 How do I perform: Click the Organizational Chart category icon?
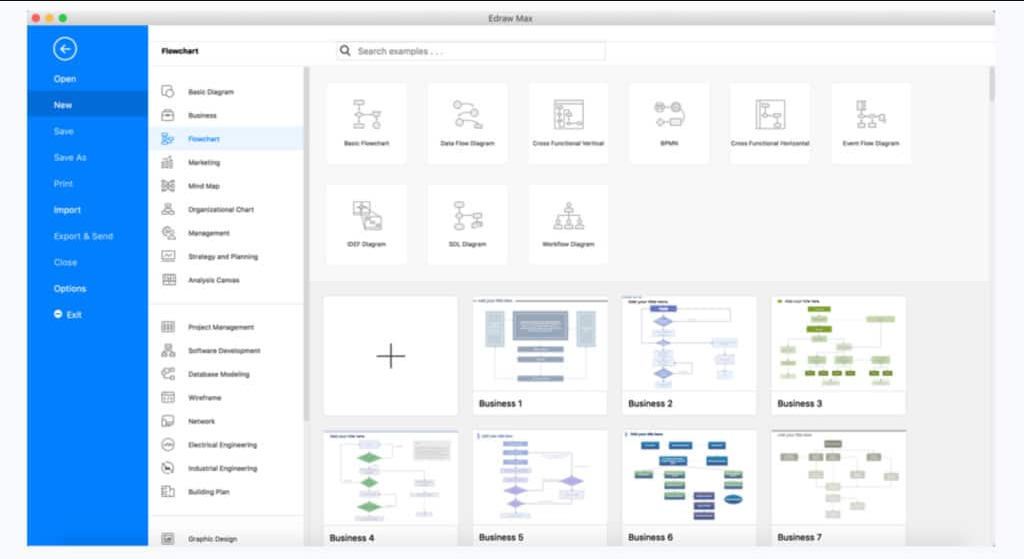168,209
